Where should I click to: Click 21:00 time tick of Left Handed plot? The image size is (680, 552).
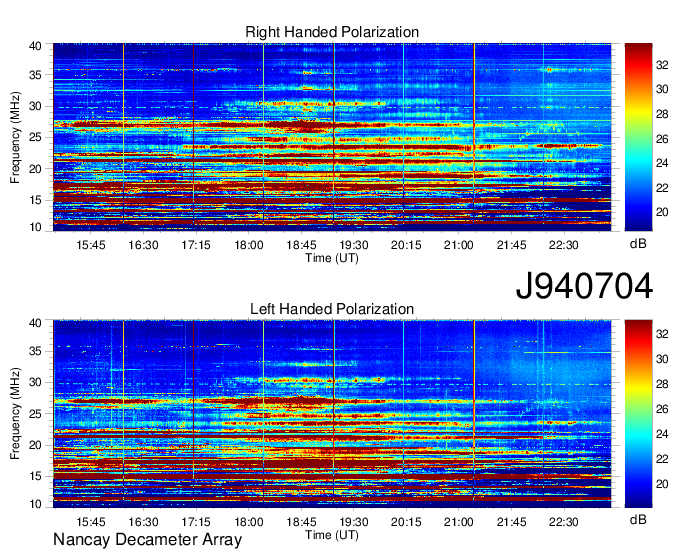[459, 522]
